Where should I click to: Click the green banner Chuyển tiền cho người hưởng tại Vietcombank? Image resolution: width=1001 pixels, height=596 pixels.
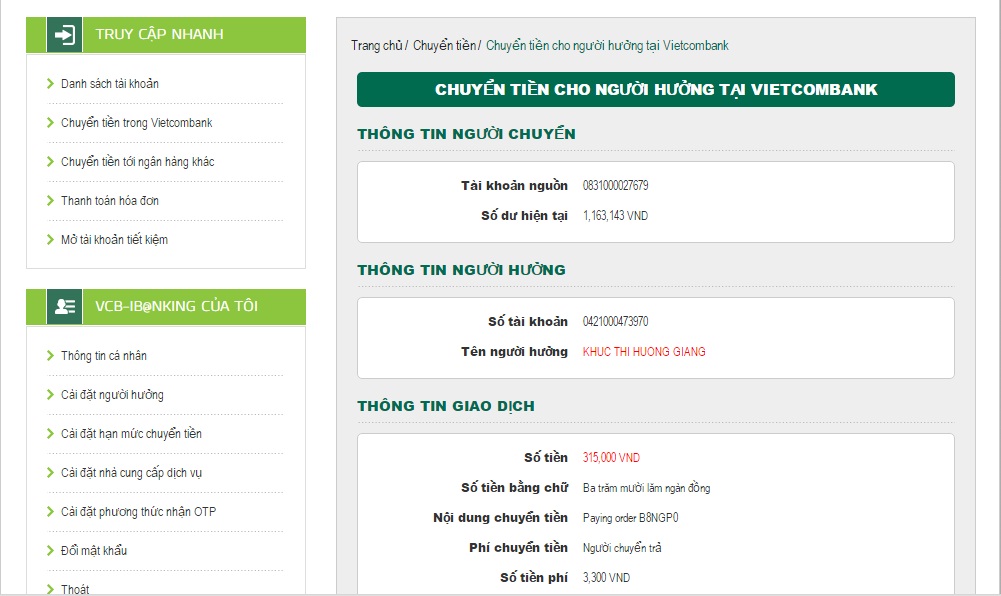656,89
